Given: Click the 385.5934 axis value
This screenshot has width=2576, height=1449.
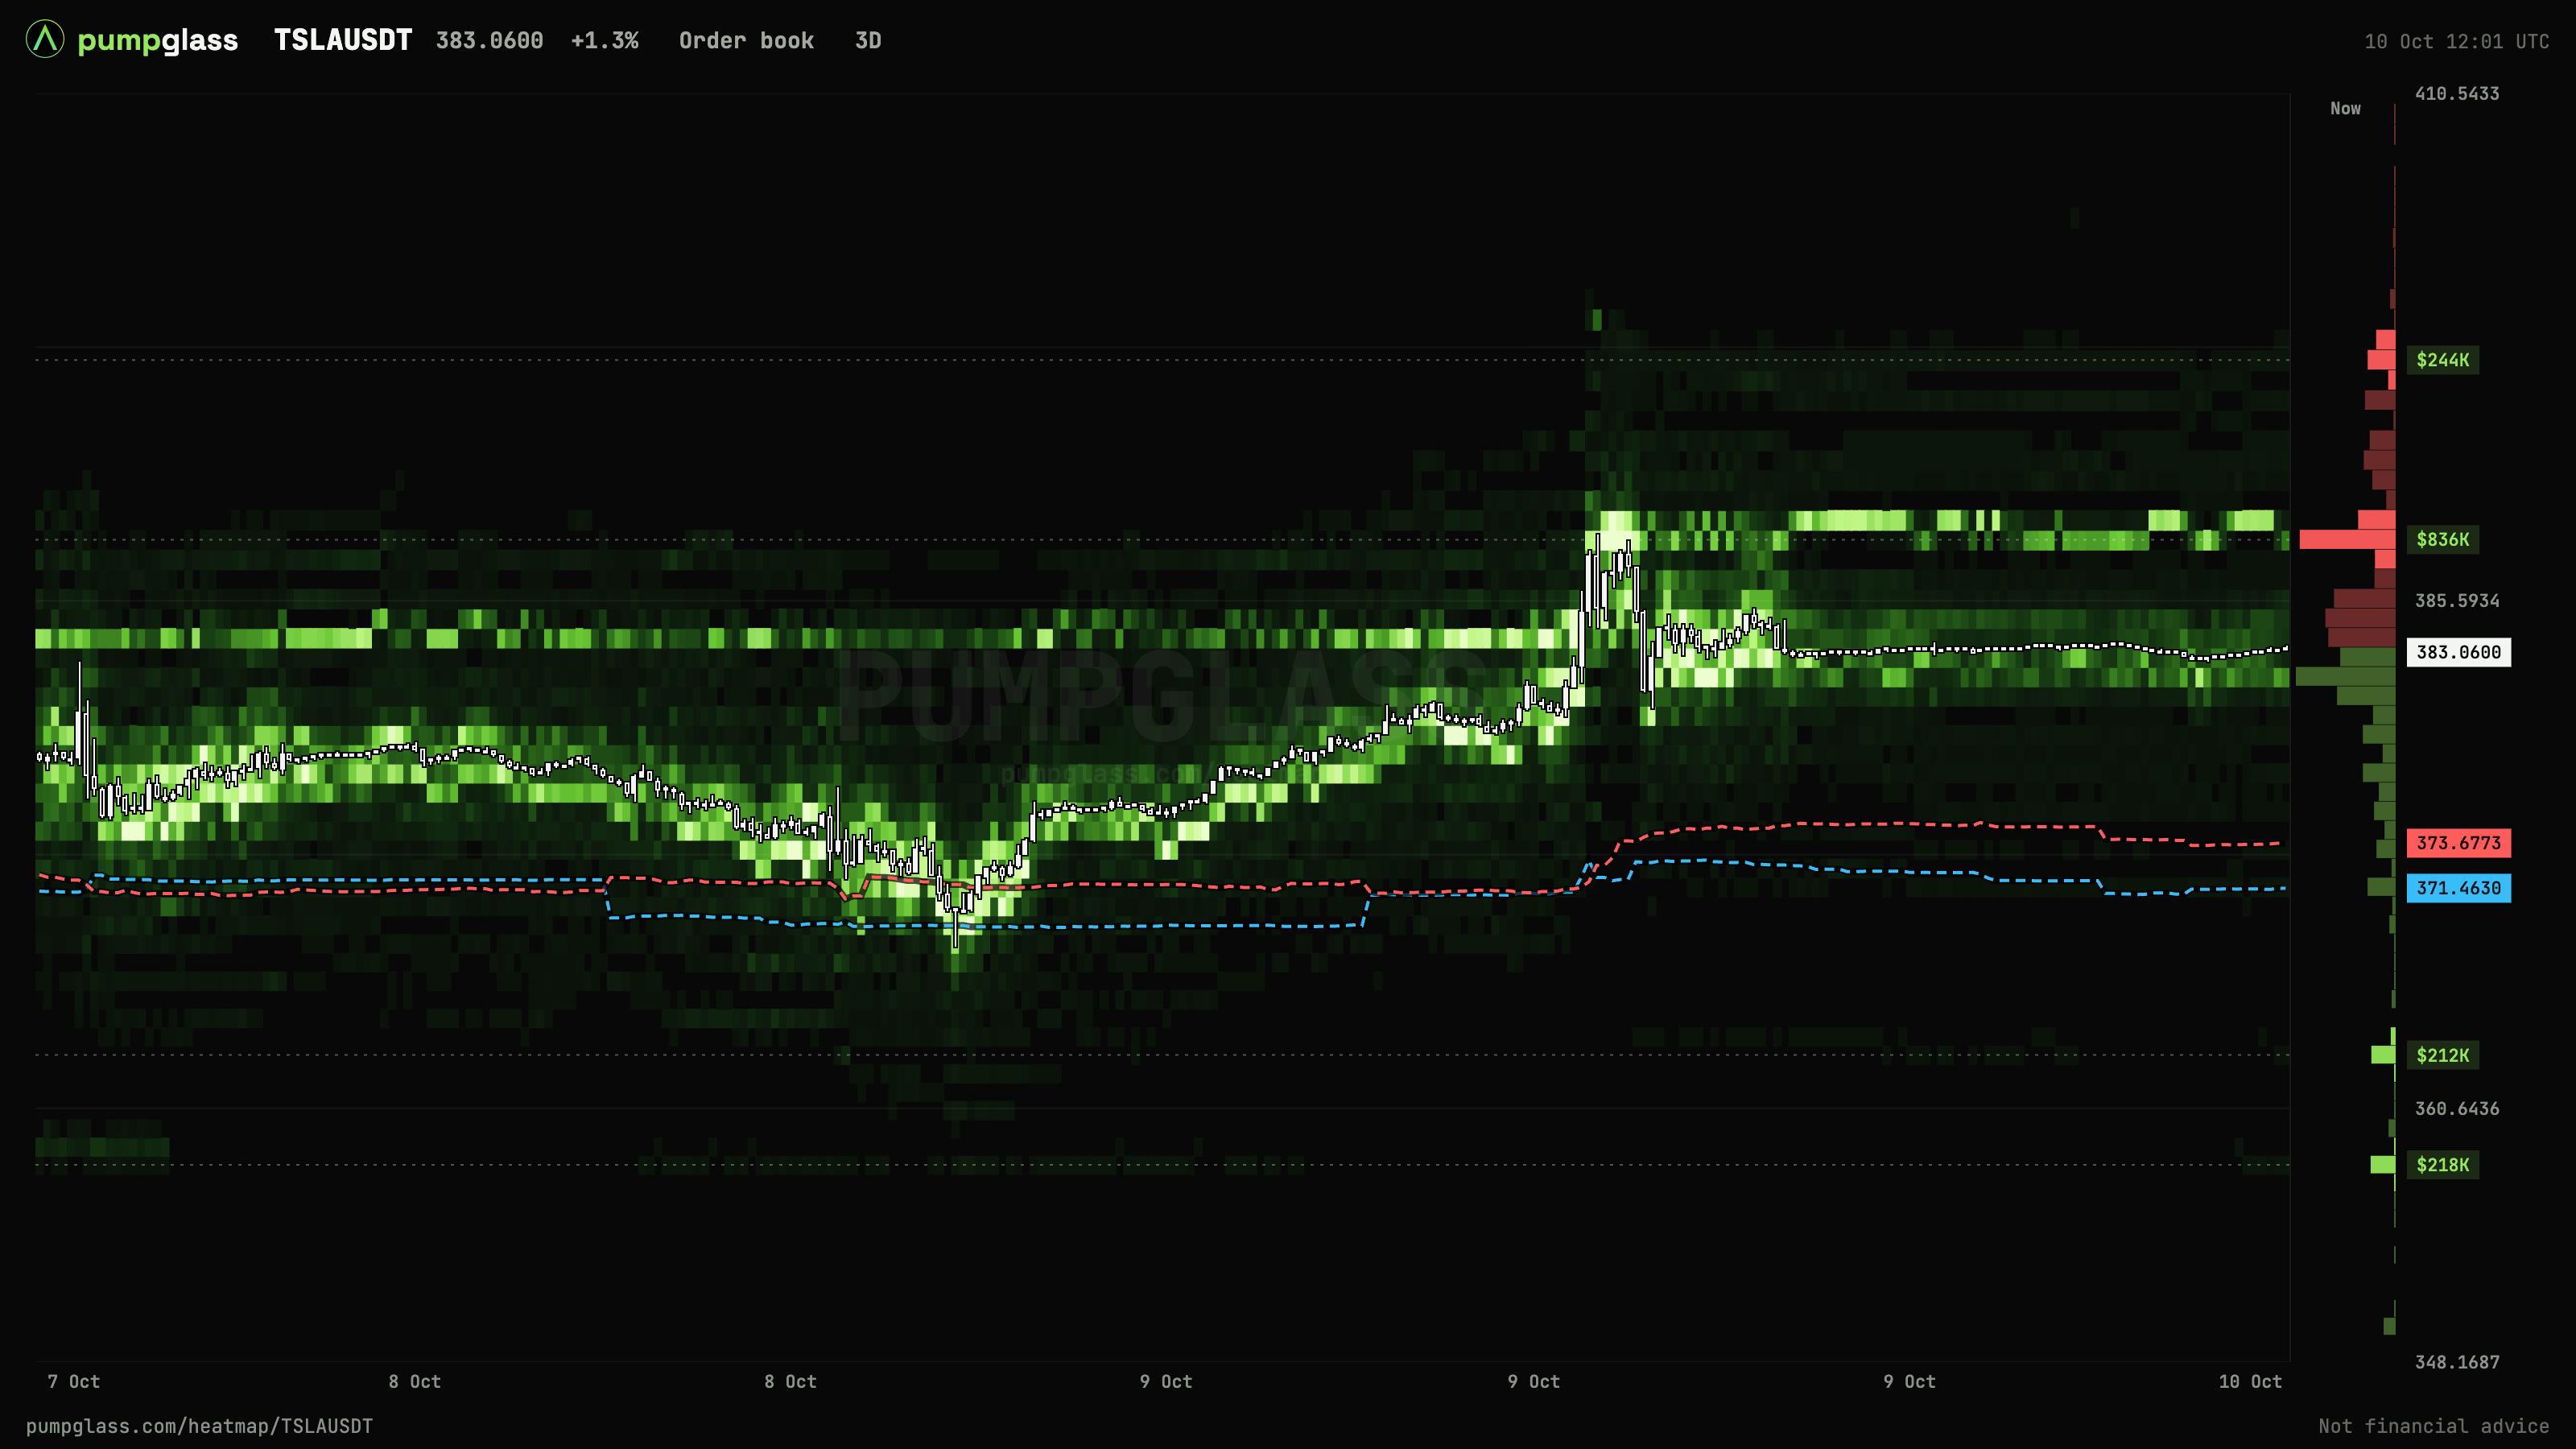Looking at the screenshot, I should click(x=2456, y=601).
